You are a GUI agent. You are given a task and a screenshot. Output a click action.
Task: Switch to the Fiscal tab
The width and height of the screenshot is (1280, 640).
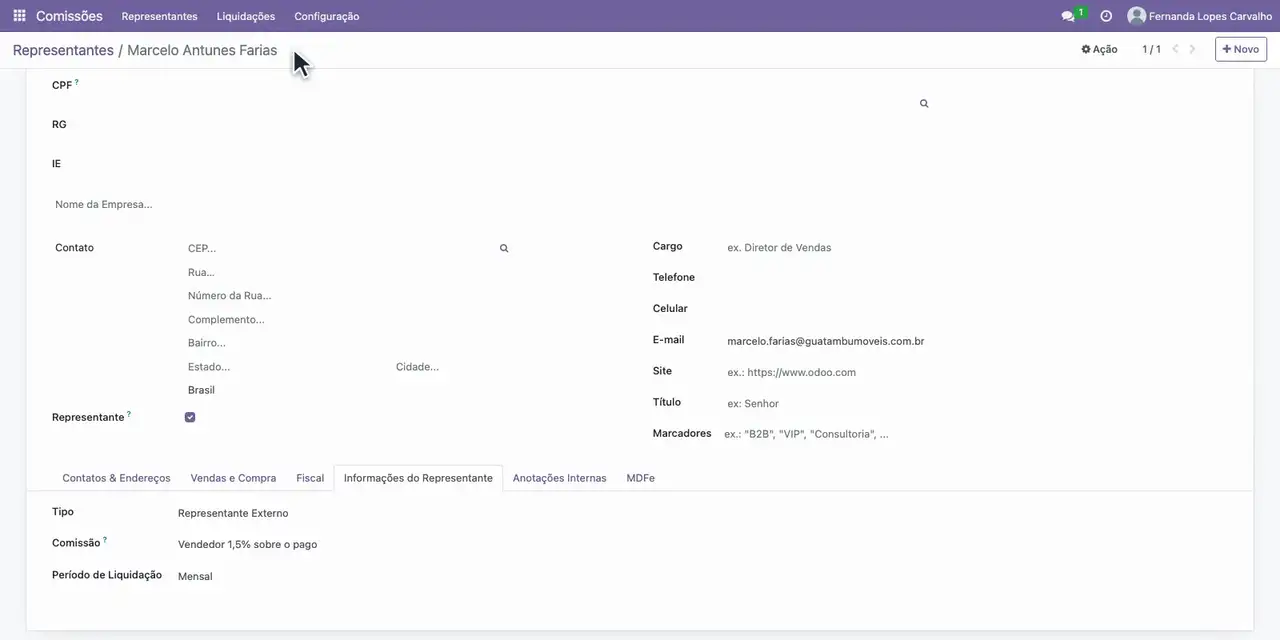pos(310,478)
